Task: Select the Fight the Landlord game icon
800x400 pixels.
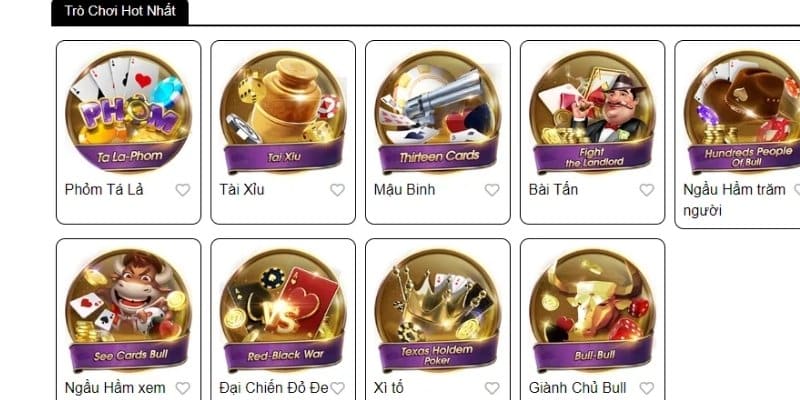Action: (592, 111)
